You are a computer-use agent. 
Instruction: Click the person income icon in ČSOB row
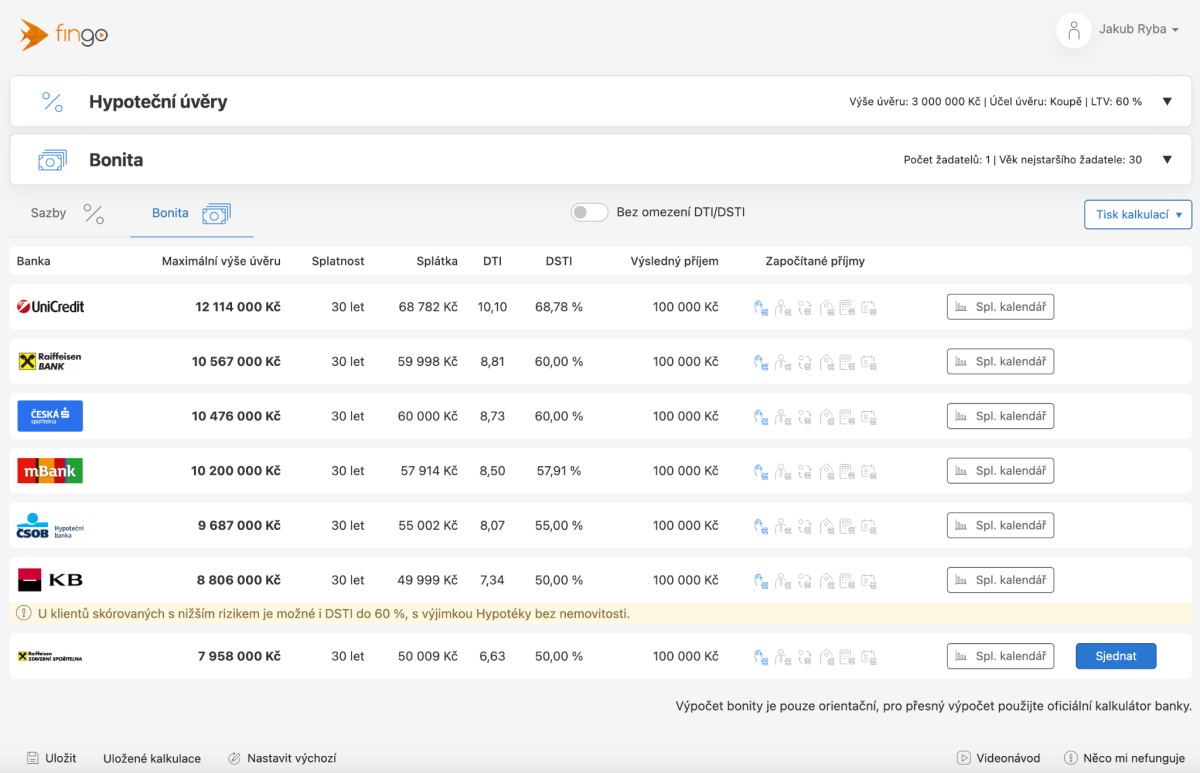[783, 525]
